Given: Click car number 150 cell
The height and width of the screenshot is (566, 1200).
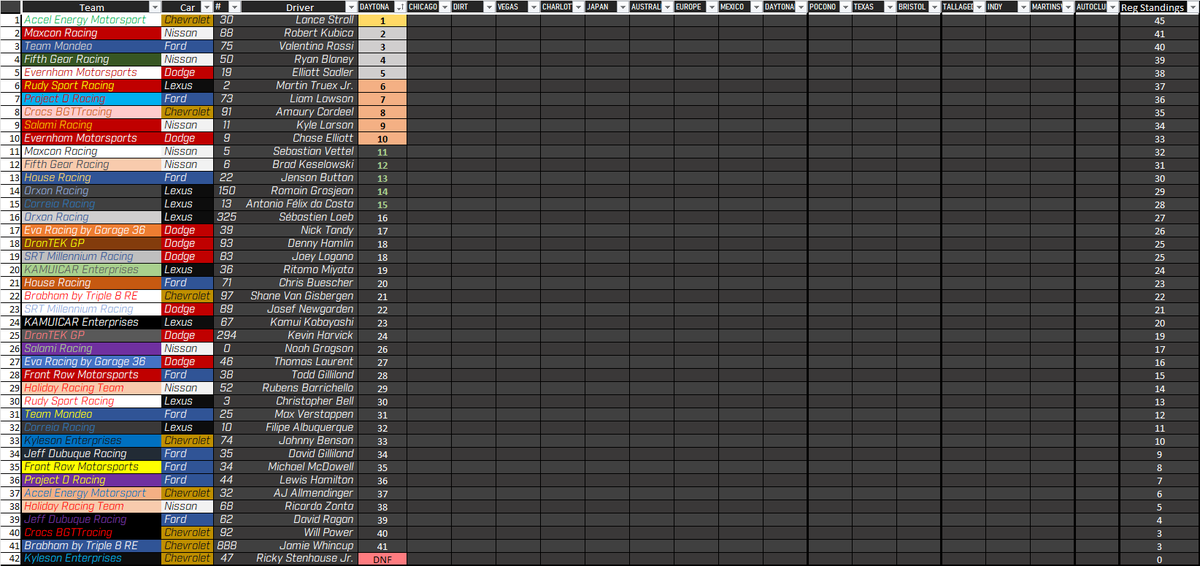Looking at the screenshot, I should (x=227, y=191).
